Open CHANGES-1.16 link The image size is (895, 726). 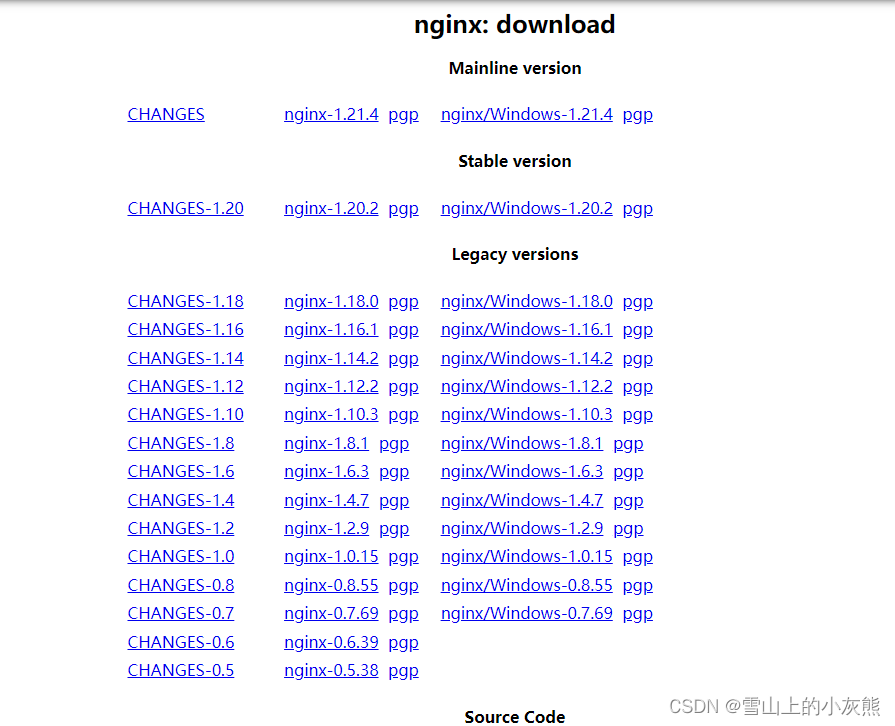186,329
